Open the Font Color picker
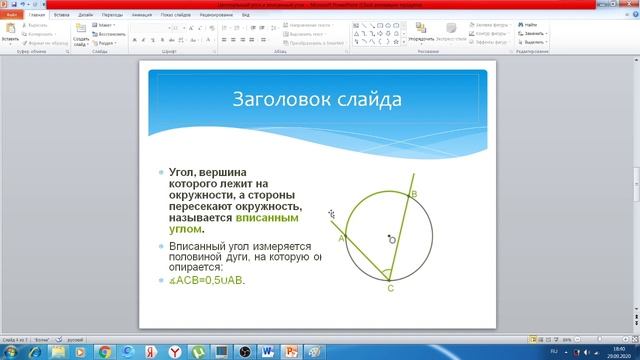This screenshot has height=360, width=640. click(x=209, y=40)
